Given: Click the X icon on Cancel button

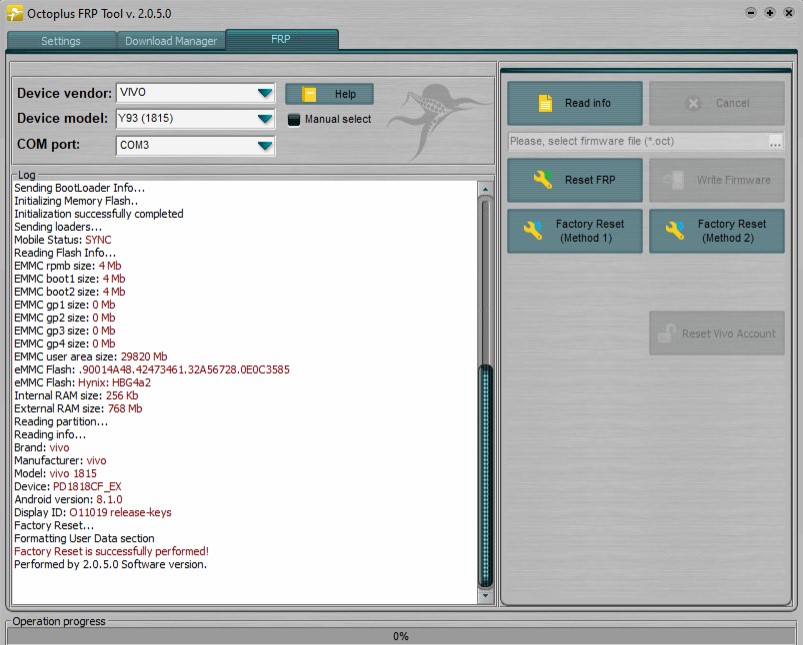Looking at the screenshot, I should click(693, 103).
